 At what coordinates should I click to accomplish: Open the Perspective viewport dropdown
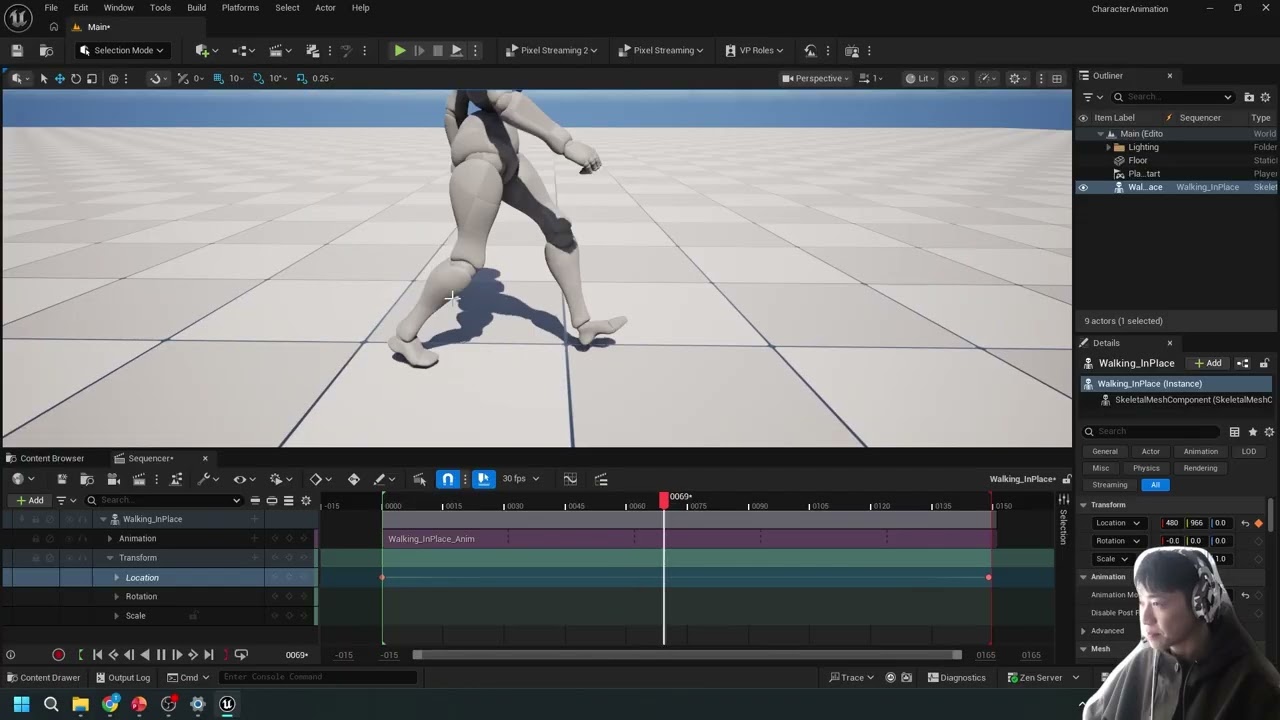(x=816, y=78)
